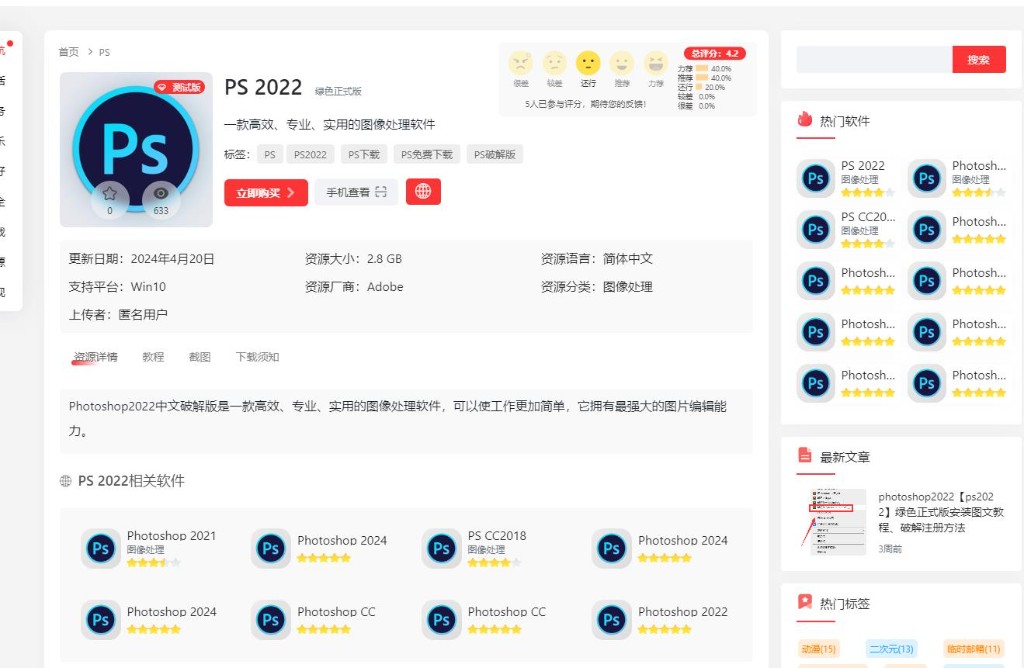This screenshot has width=1024, height=668.
Task: Click the bookmark icon beside 热门标签
Action: coord(805,601)
